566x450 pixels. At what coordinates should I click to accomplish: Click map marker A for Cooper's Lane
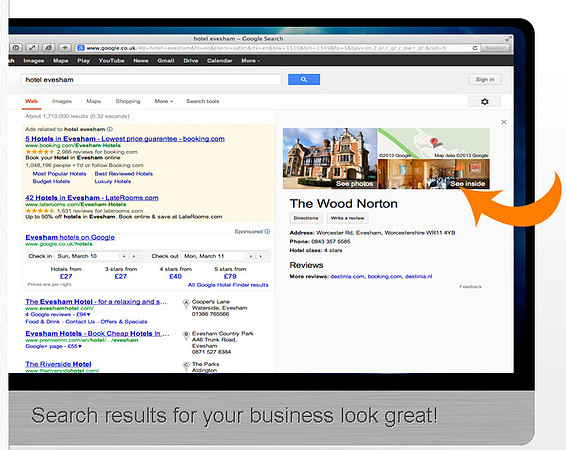tap(186, 304)
